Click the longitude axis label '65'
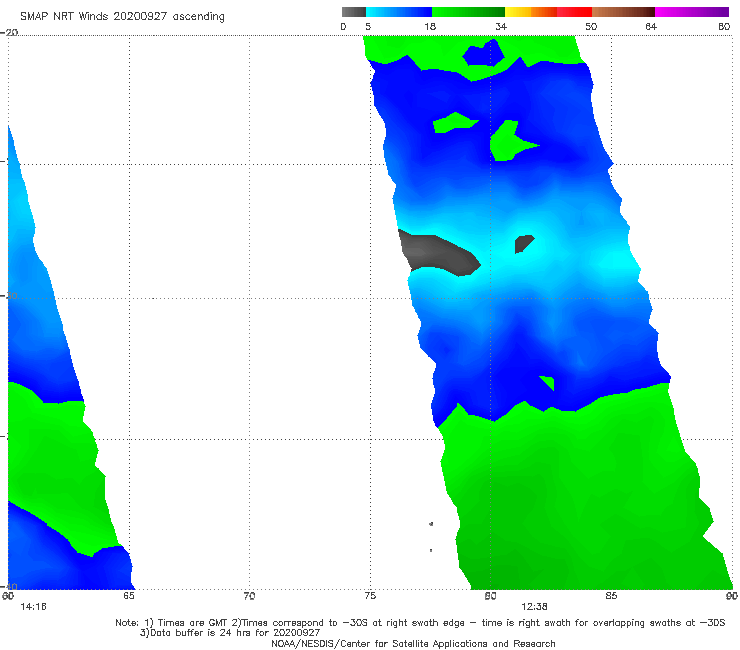 coord(129,596)
